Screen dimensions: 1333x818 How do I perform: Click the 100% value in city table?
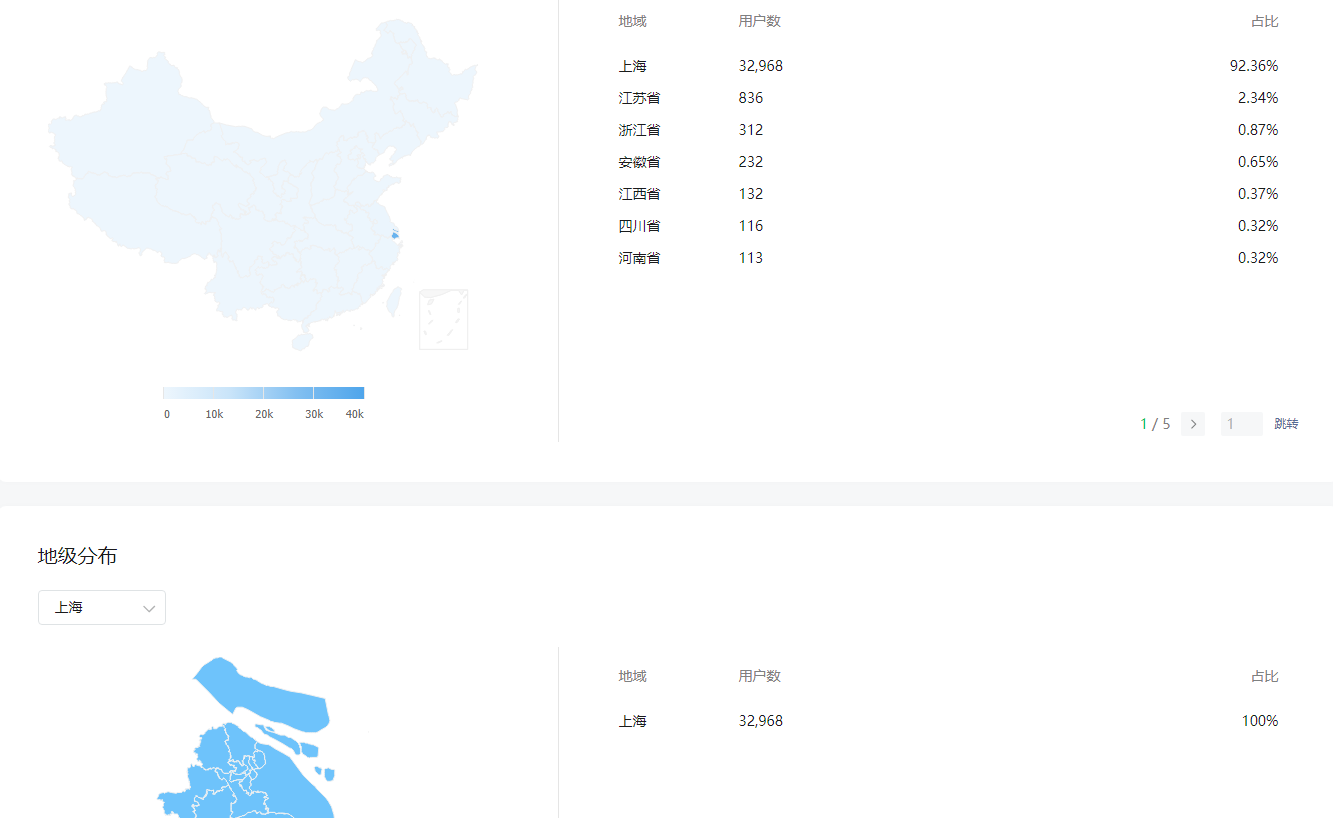pos(1260,721)
